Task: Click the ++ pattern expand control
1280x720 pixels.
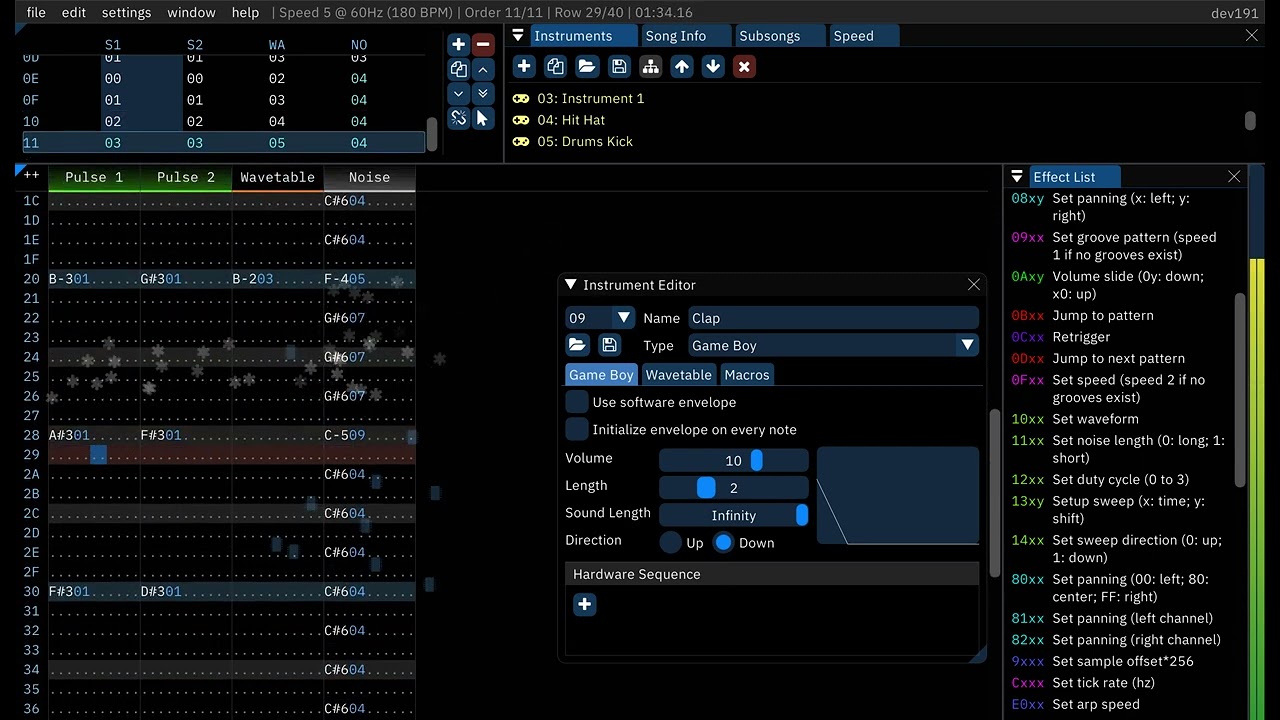Action: pos(31,174)
